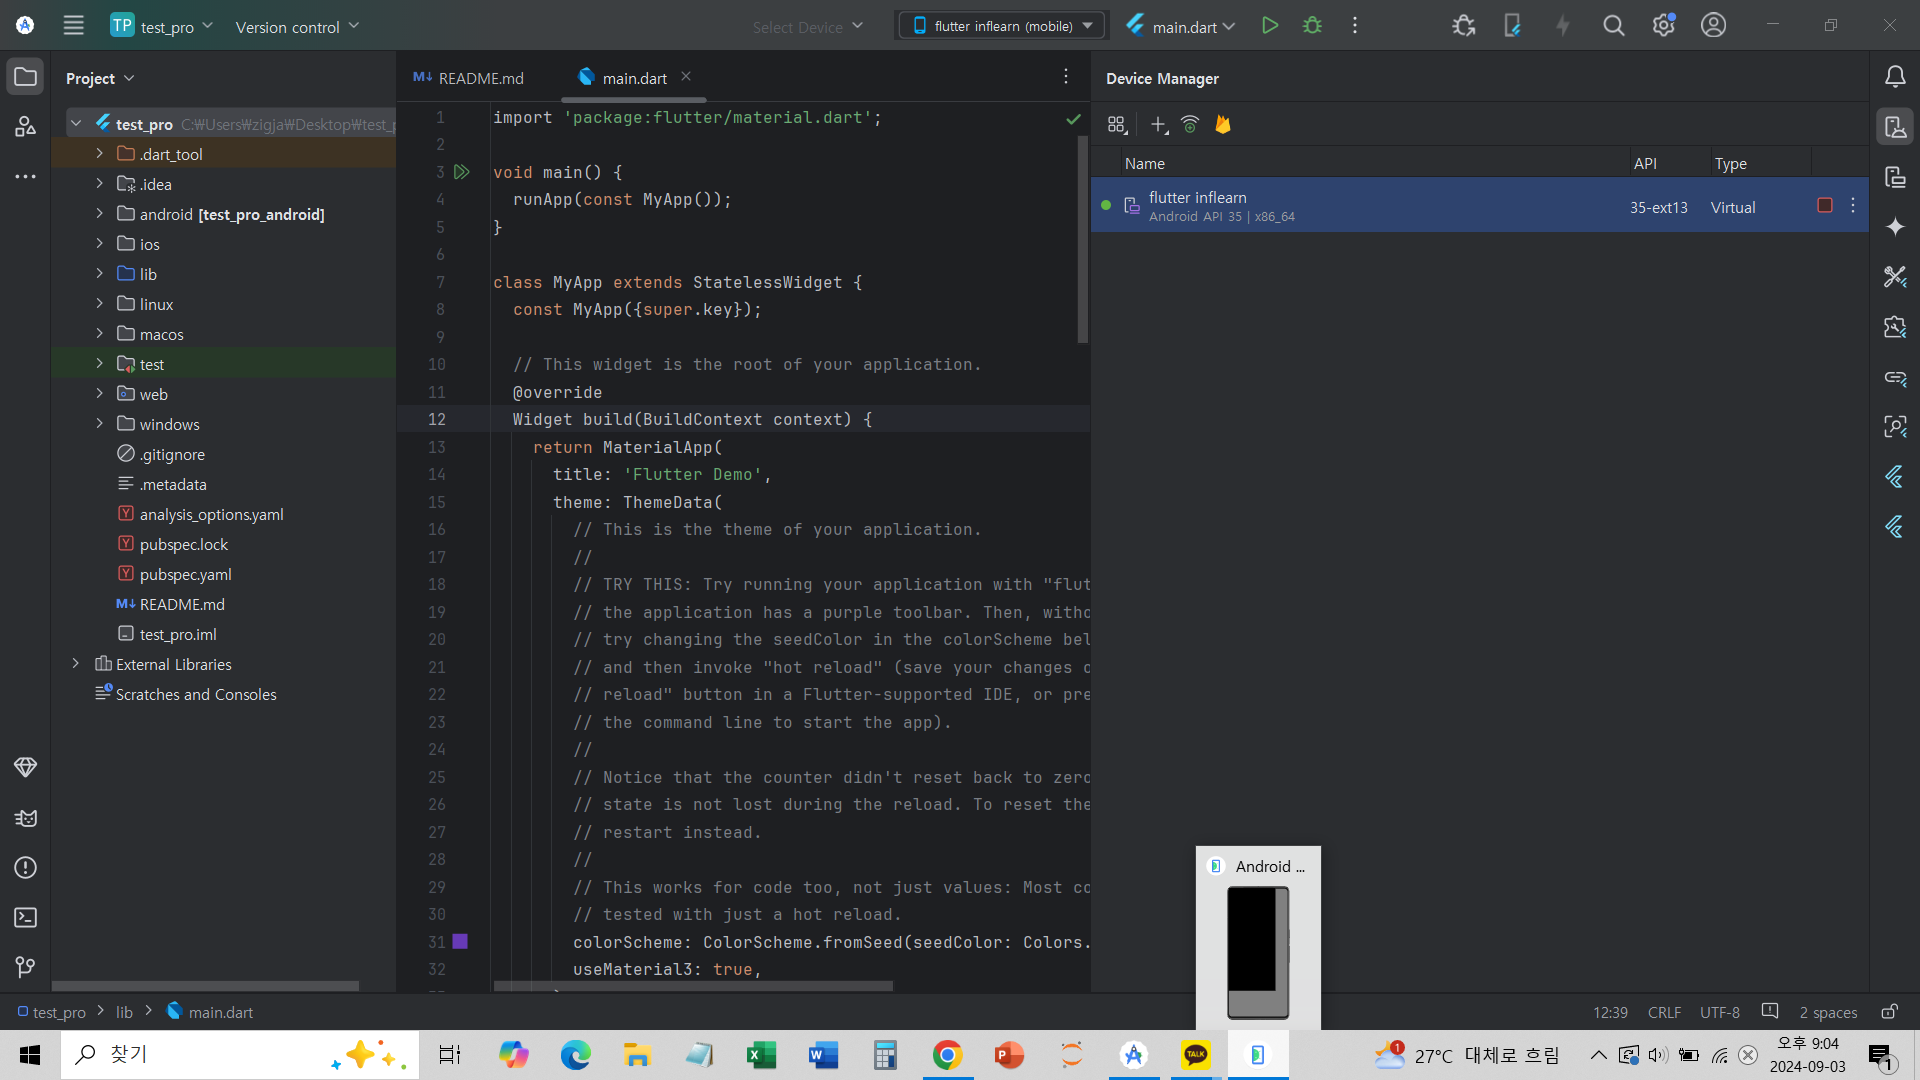Click 12:39 caret position indicator
The image size is (1920, 1080).
pyautogui.click(x=1610, y=1012)
